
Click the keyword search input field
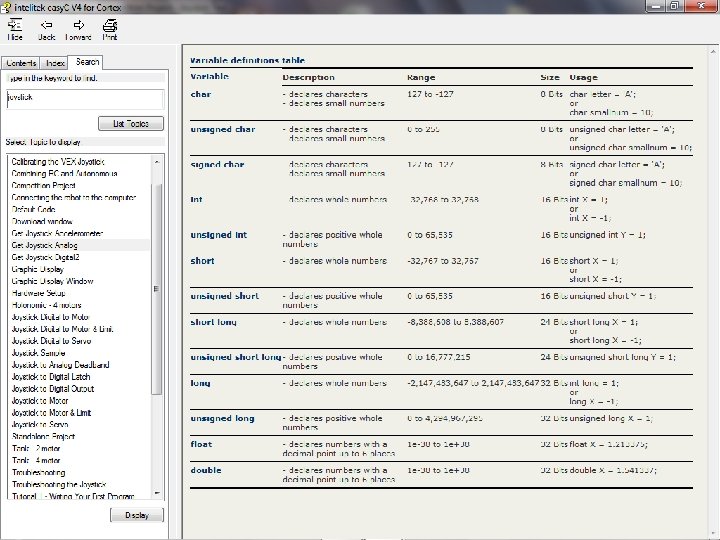(x=85, y=99)
